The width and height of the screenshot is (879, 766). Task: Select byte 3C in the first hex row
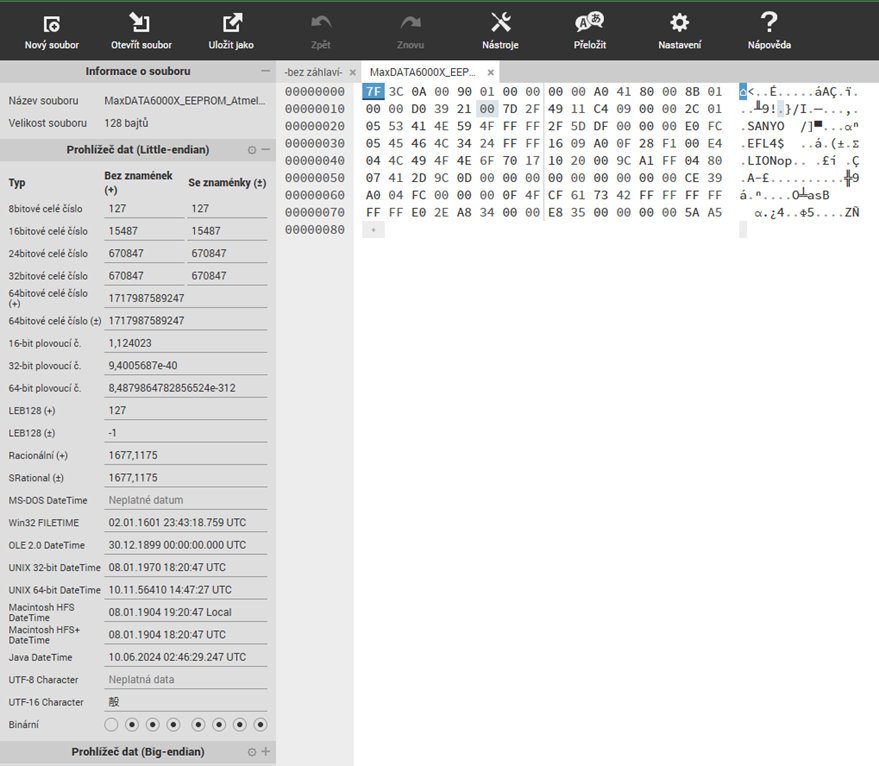click(x=396, y=91)
